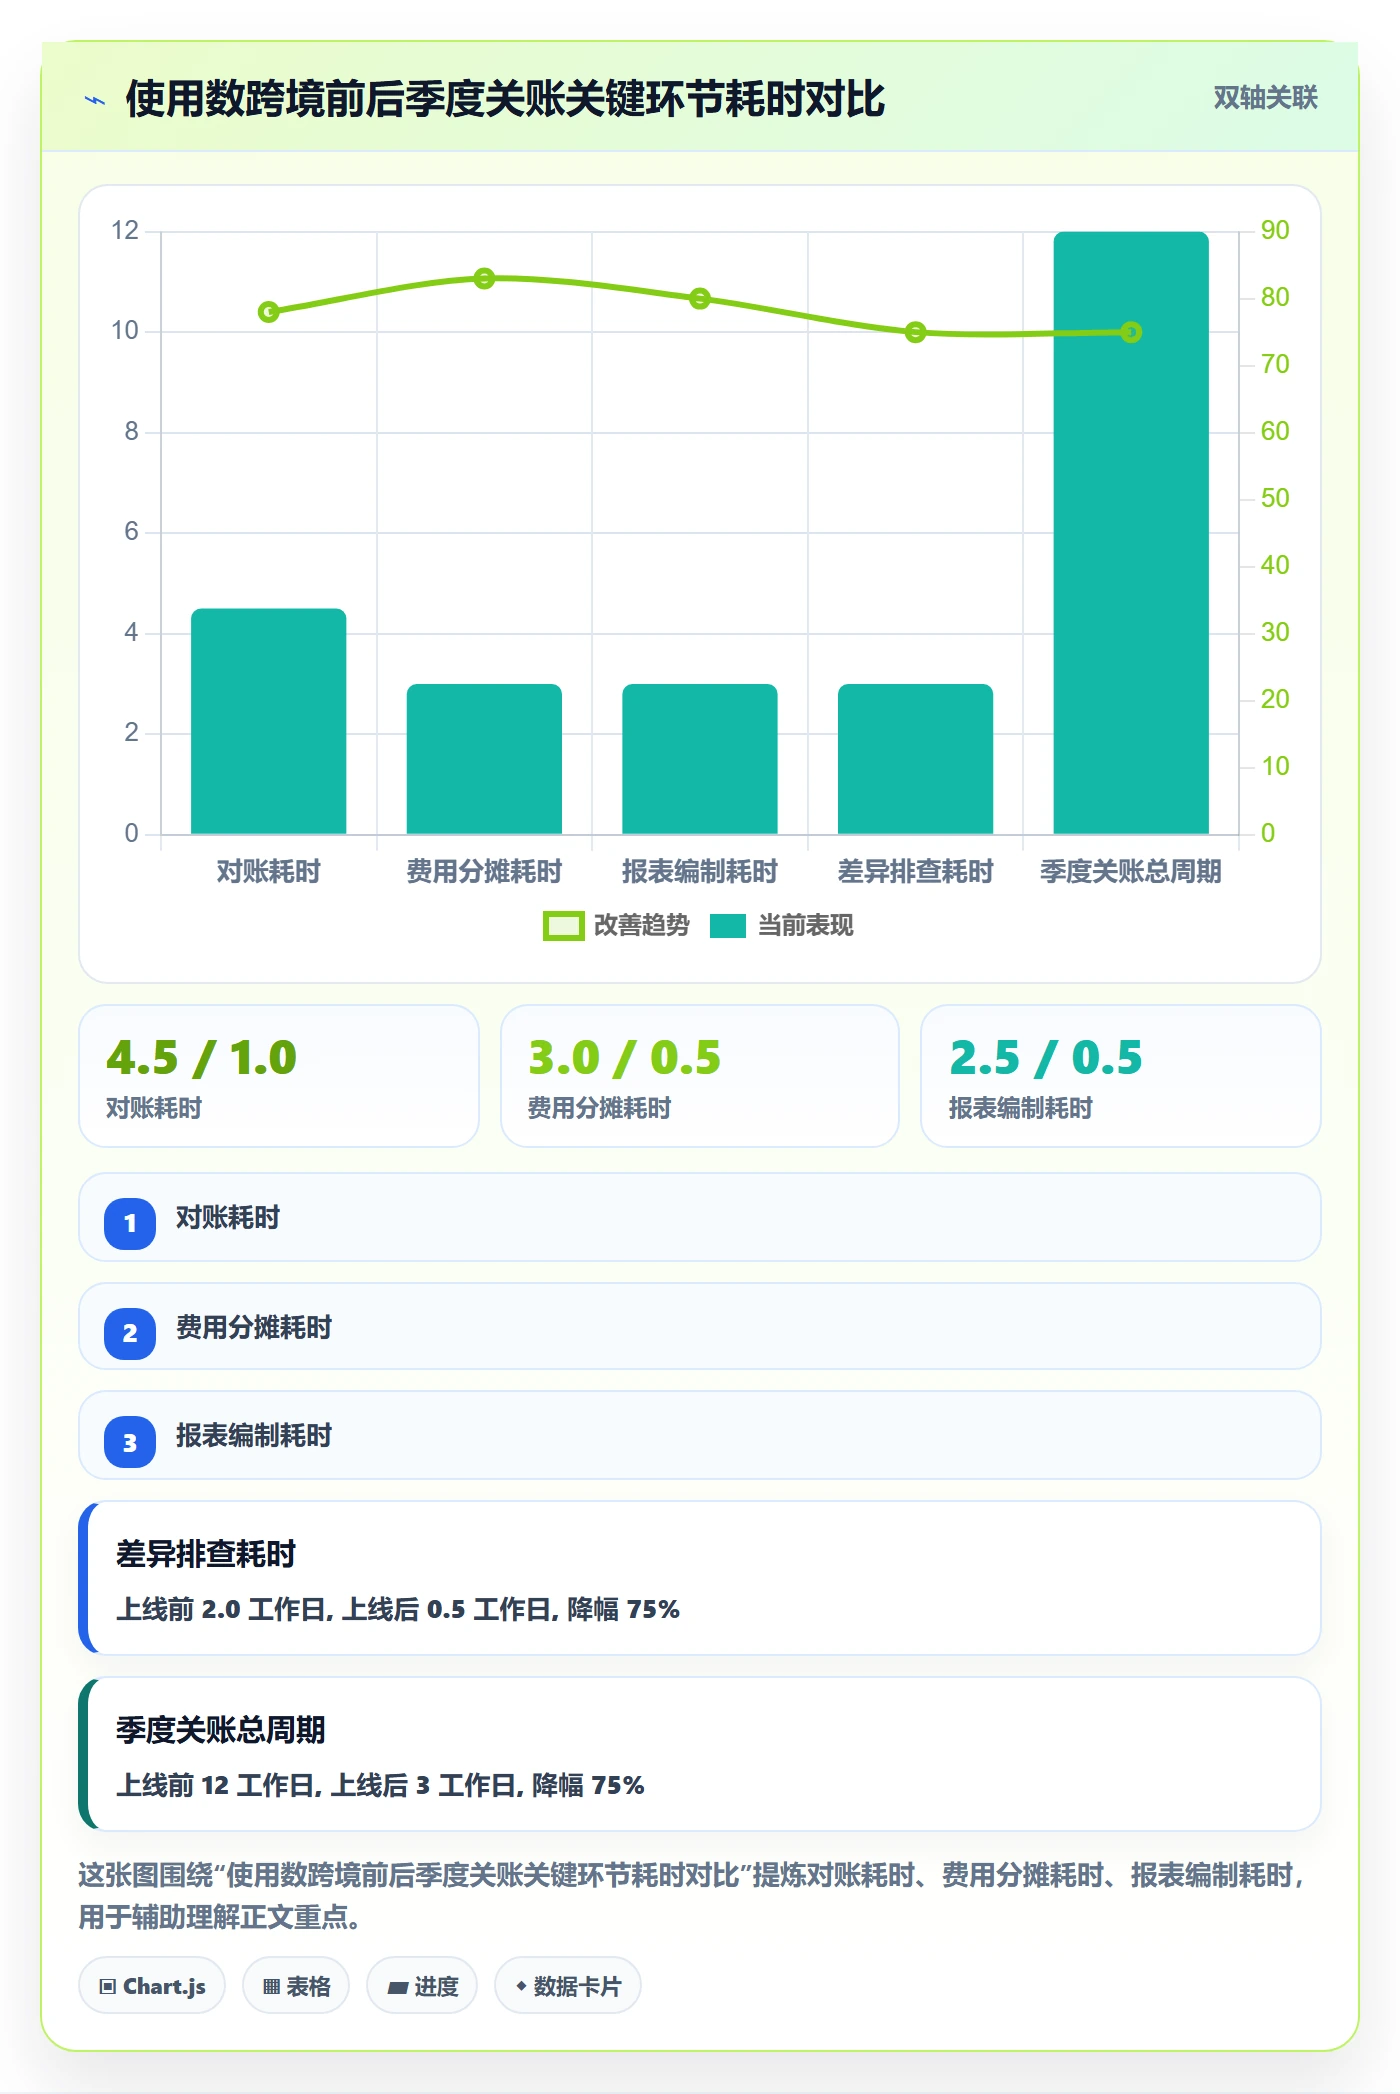The width and height of the screenshot is (1400, 2094).
Task: Click the 季度关账总周期 x-axis label under the chart
Action: click(1131, 872)
